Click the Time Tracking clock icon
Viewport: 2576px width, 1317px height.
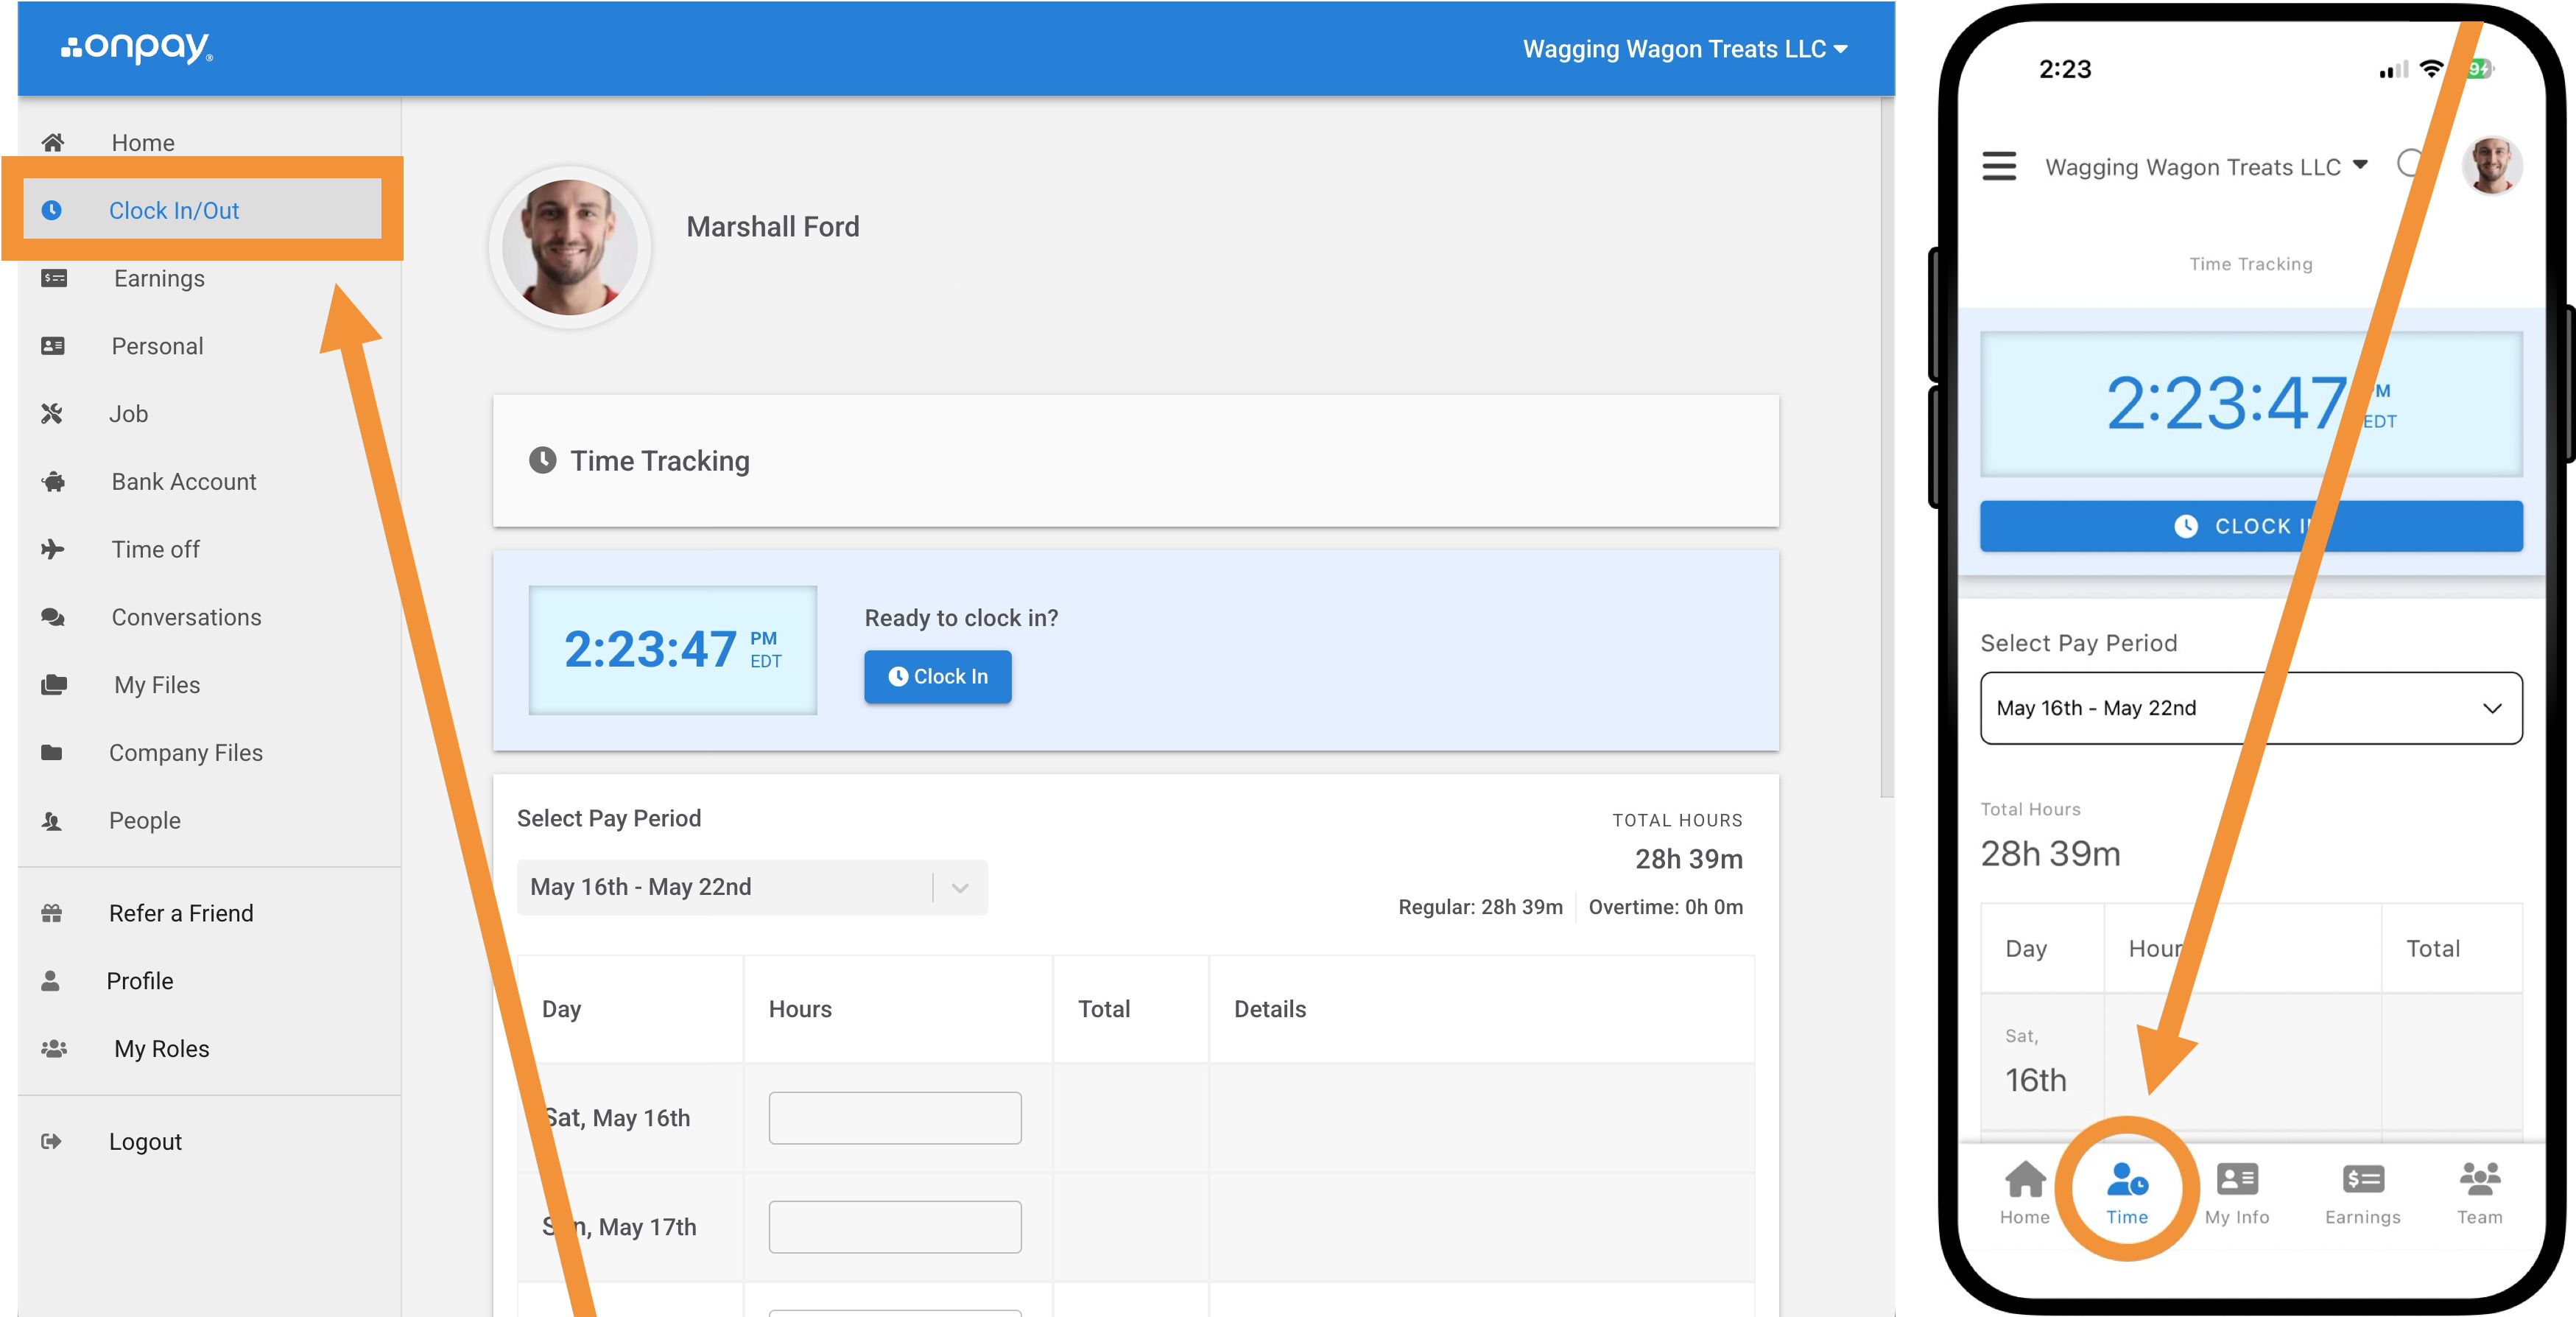coord(543,460)
